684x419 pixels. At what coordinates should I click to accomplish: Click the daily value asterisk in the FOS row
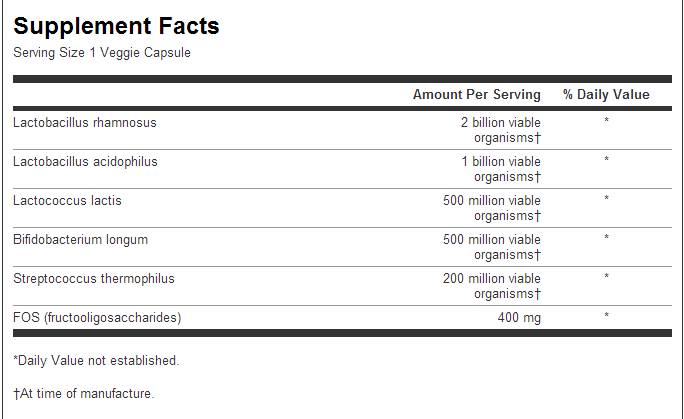click(x=606, y=318)
